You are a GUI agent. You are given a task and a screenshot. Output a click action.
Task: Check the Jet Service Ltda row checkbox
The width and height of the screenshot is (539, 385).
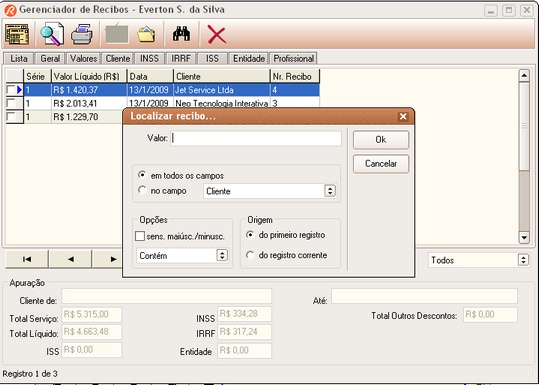[11, 90]
